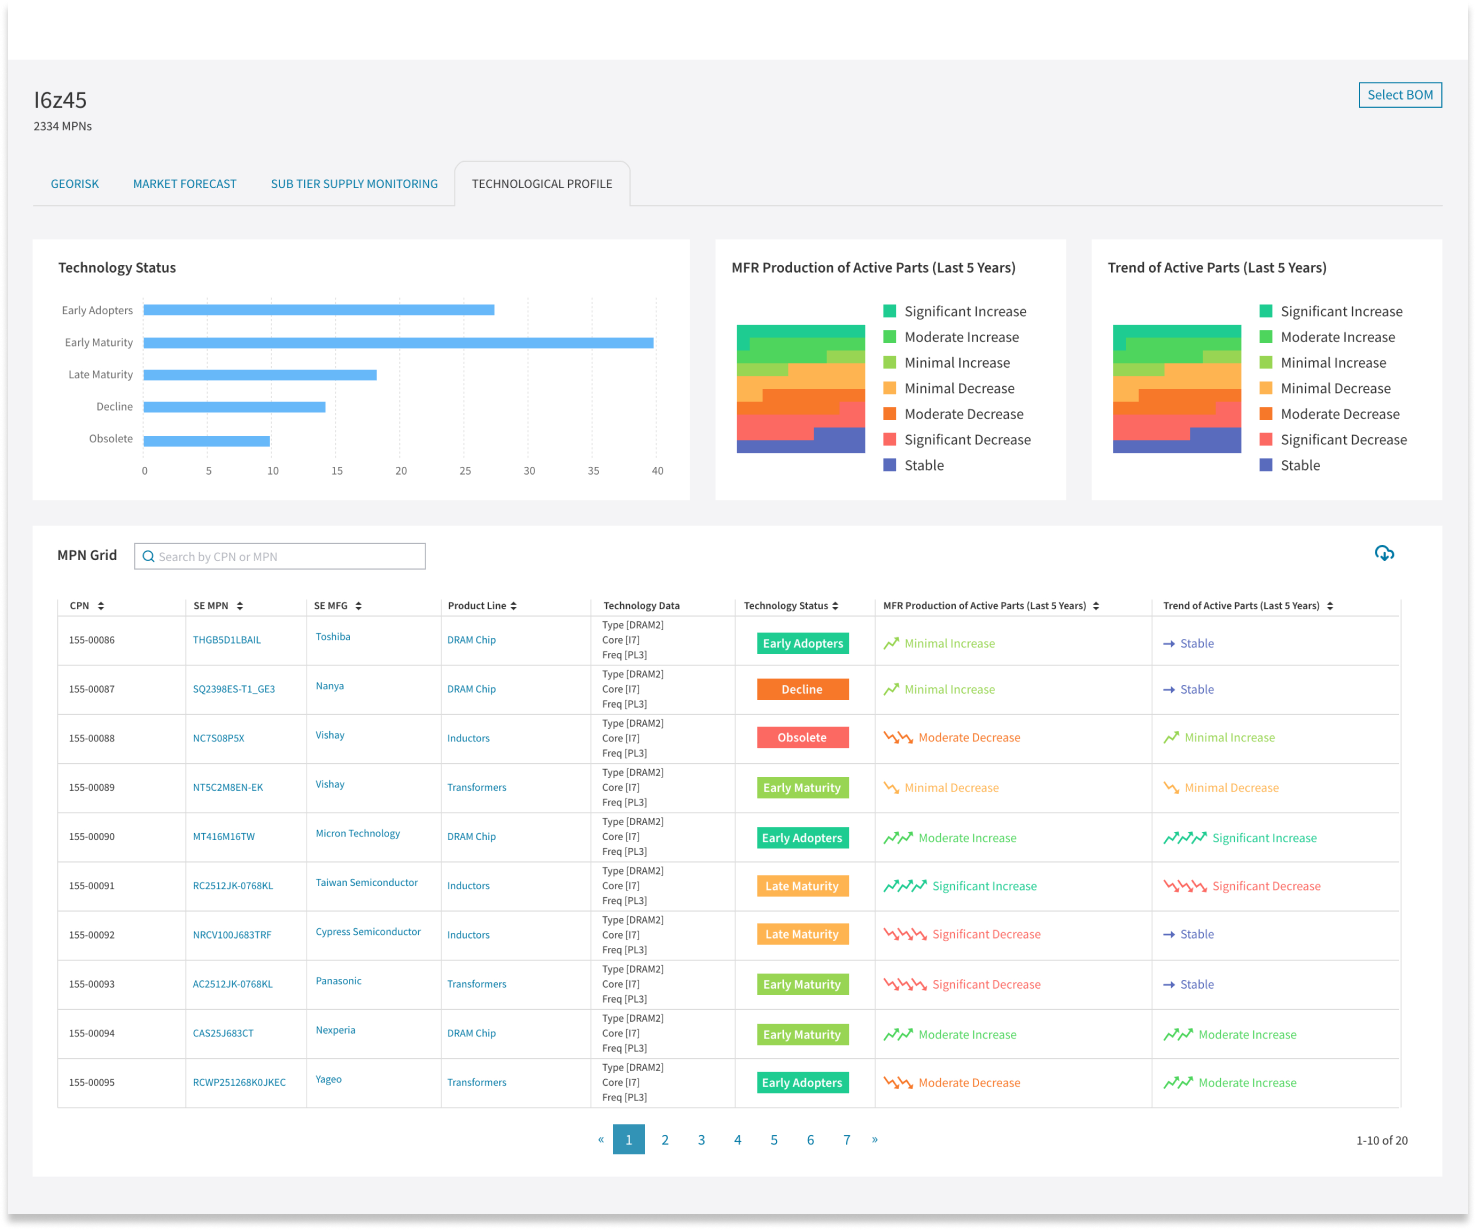The height and width of the screenshot is (1230, 1476).
Task: Sort MFR Production of Active Parts column
Action: 1096,605
